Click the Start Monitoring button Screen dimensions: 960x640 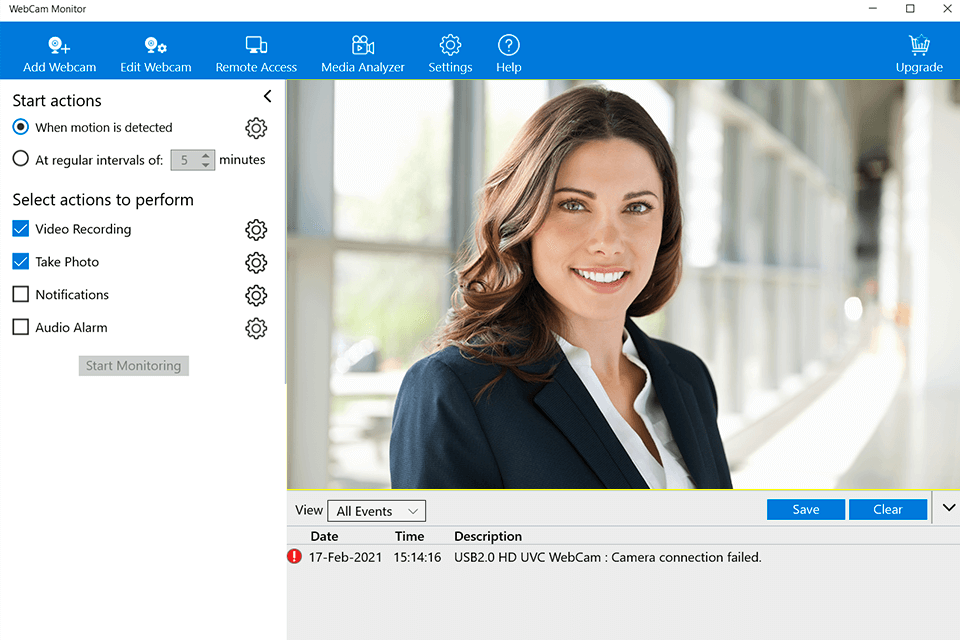[x=133, y=366]
